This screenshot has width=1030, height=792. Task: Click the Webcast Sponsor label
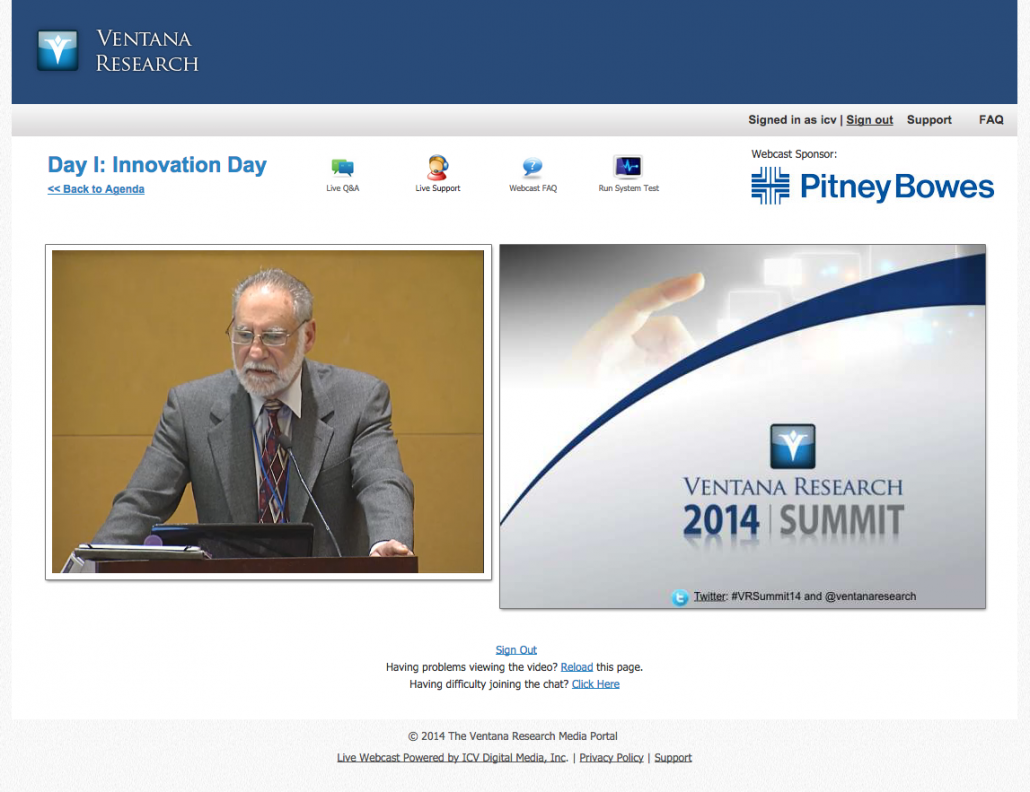[x=794, y=154]
